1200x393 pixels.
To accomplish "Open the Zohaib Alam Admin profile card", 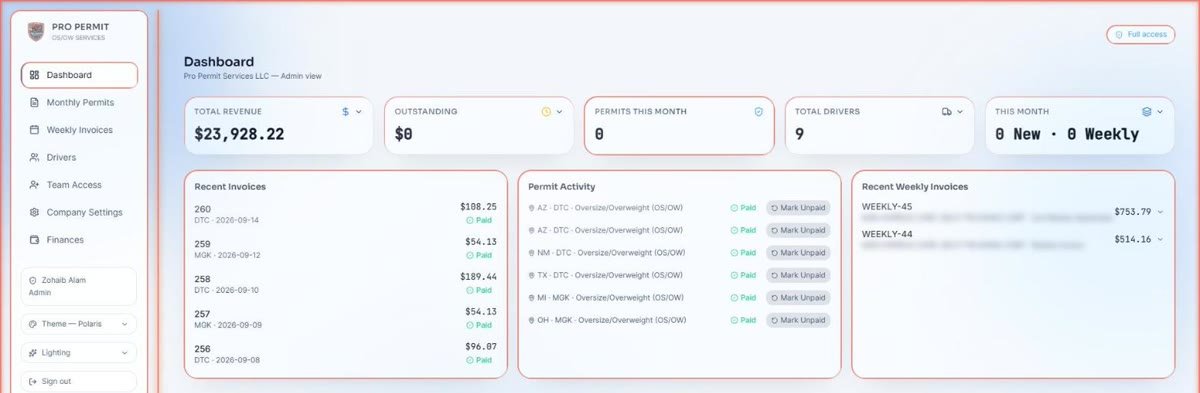I will point(79,286).
